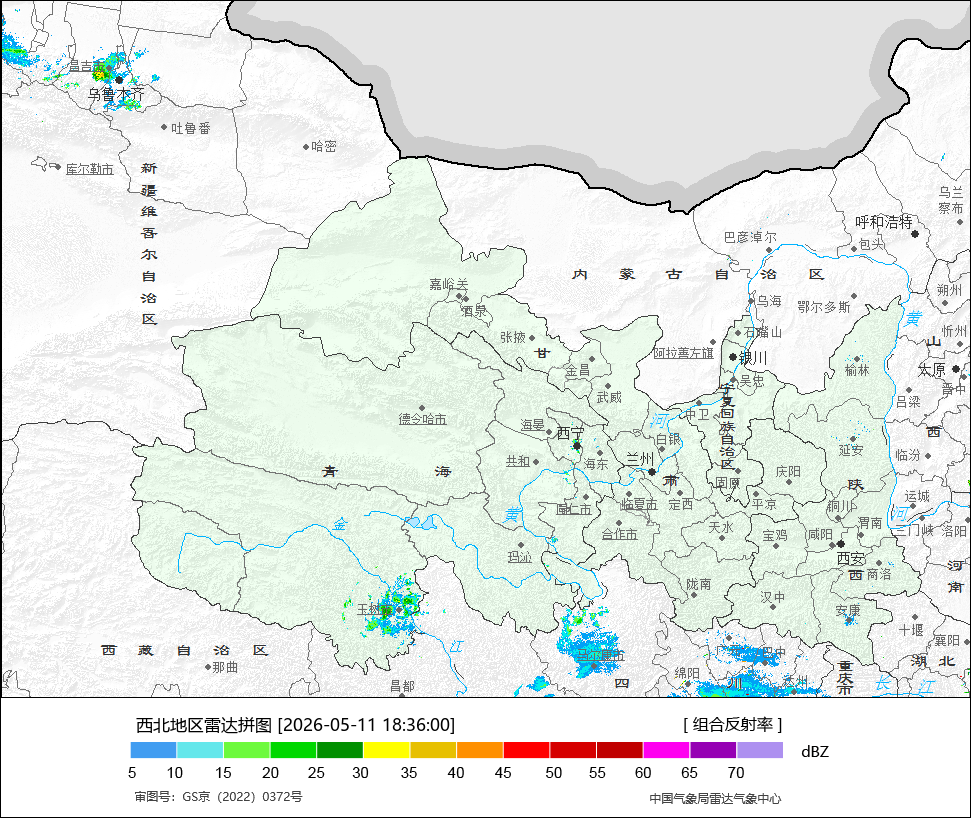Viewport: 971px width, 818px height.
Task: Click the city label 武威
Action: (609, 397)
